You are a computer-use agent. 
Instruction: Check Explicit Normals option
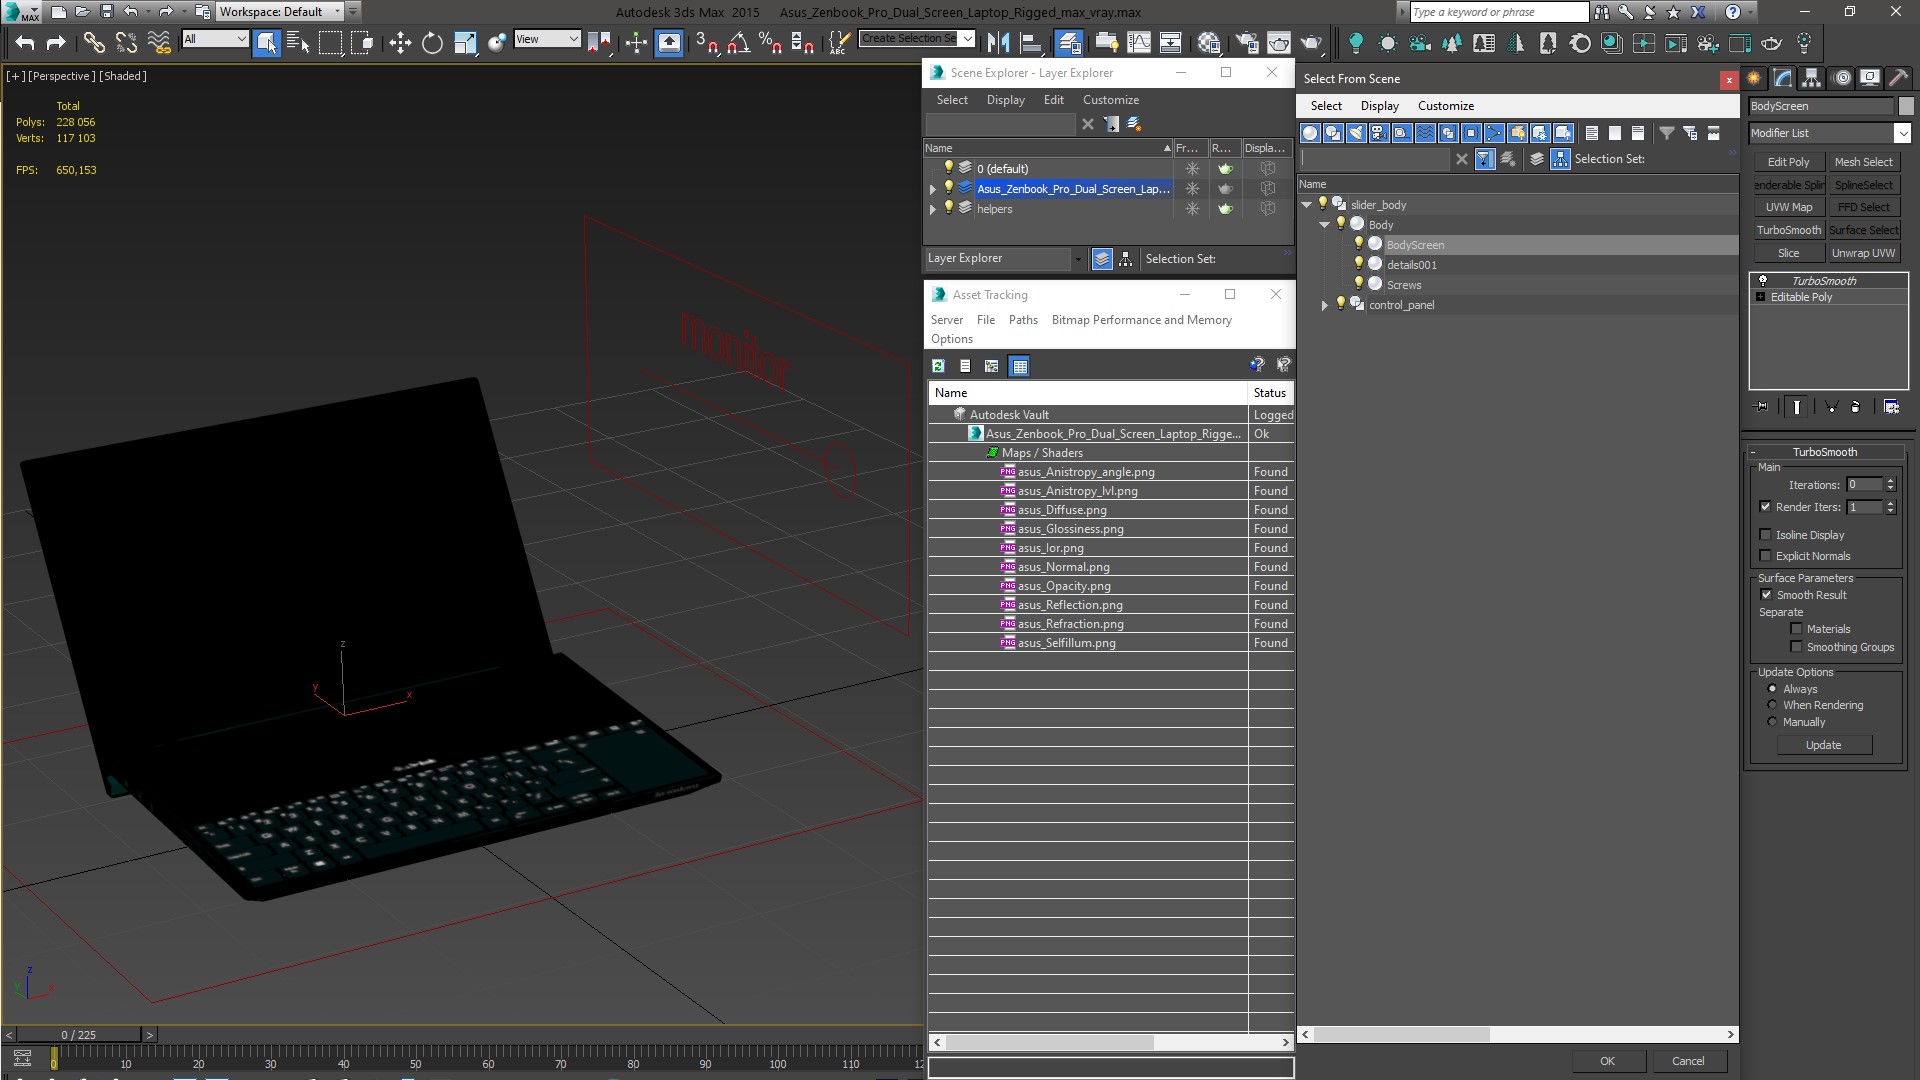click(1765, 556)
